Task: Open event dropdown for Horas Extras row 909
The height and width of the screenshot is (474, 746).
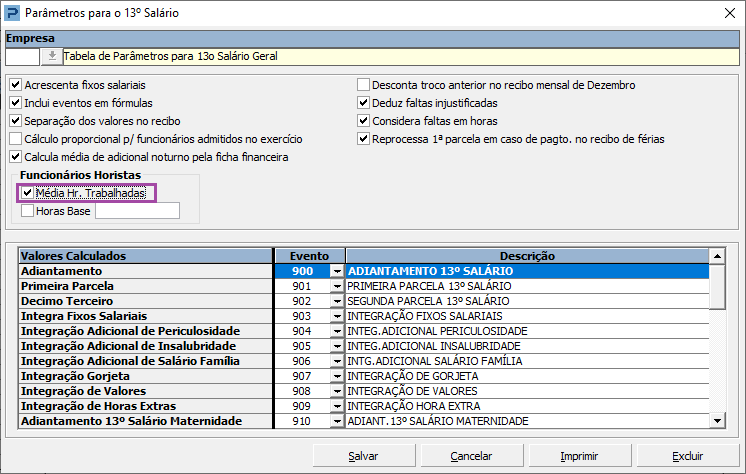Action: 337,406
